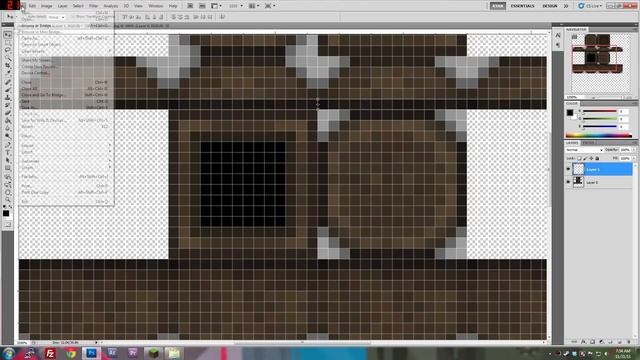Select the Move tool
640x360 pixels.
[7, 36]
